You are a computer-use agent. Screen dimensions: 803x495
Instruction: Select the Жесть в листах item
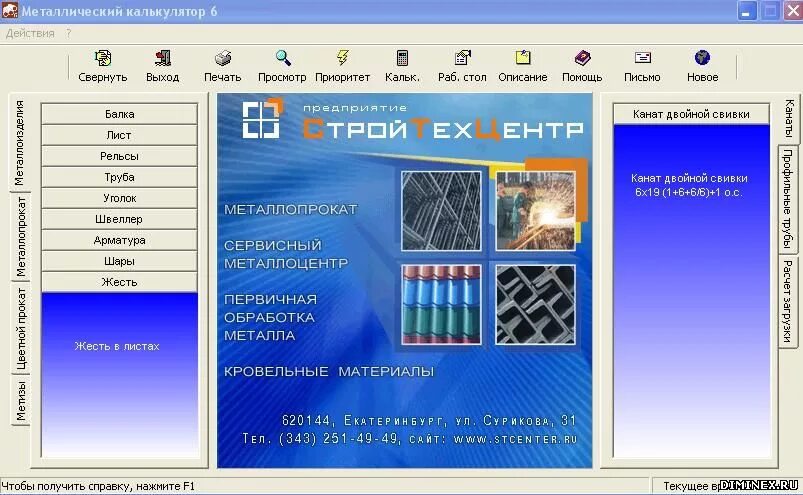tap(117, 347)
